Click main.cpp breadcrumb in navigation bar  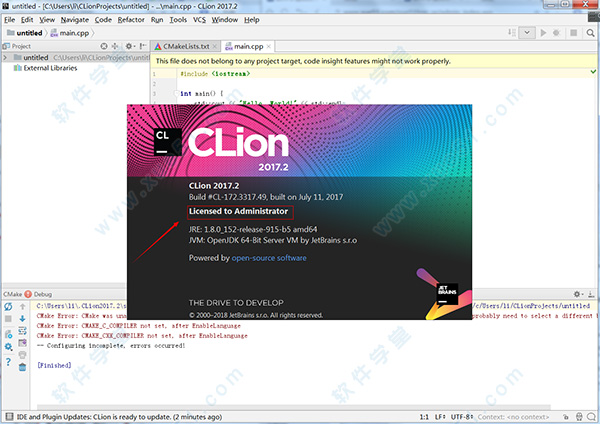(x=70, y=33)
